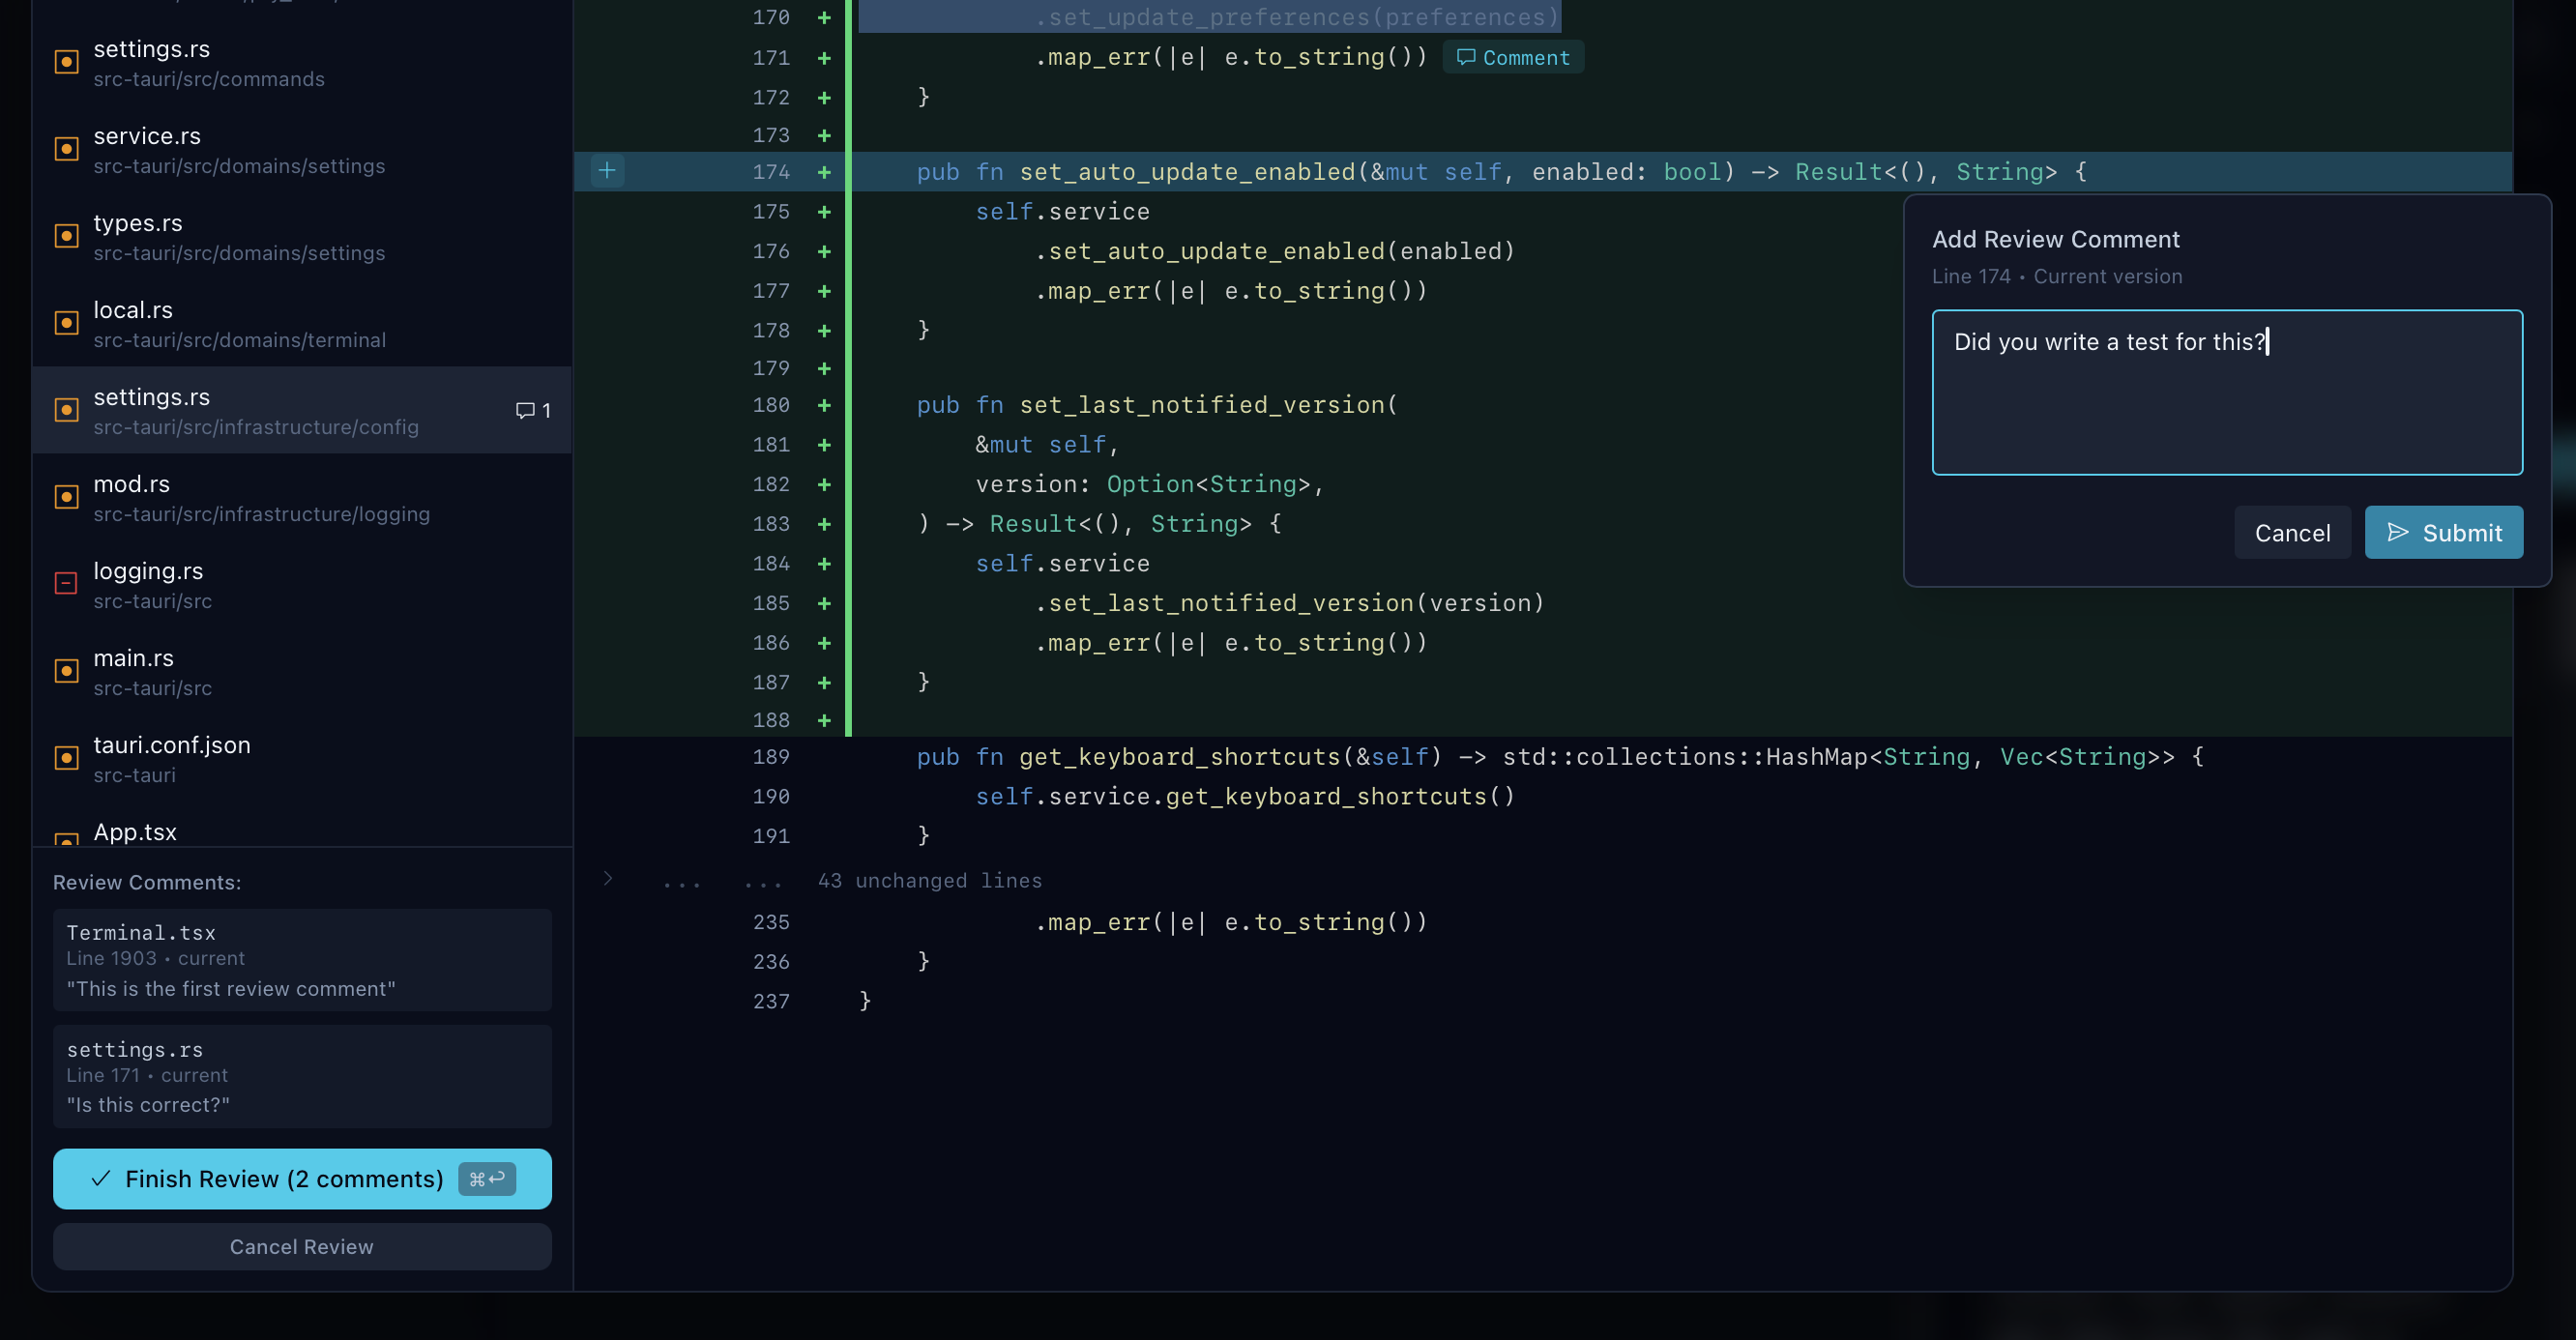This screenshot has height=1340, width=2576.
Task: Open the Comment bubble on line 171
Action: pos(1512,57)
